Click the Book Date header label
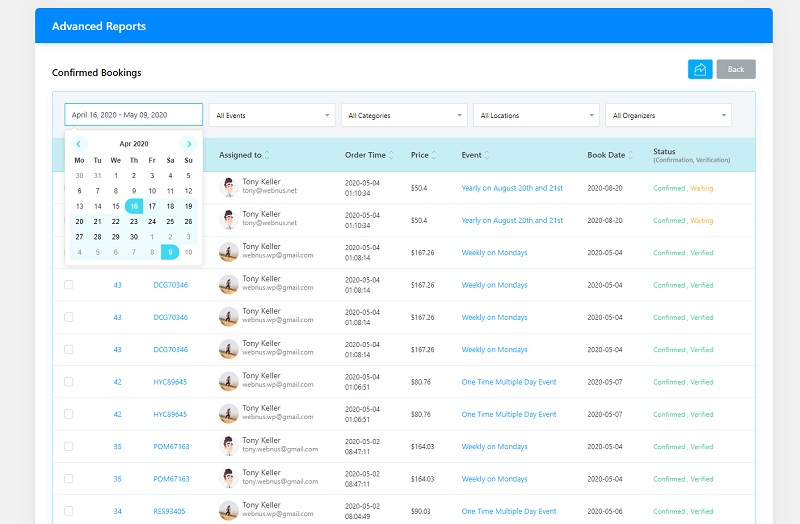This screenshot has width=800, height=524. point(606,155)
